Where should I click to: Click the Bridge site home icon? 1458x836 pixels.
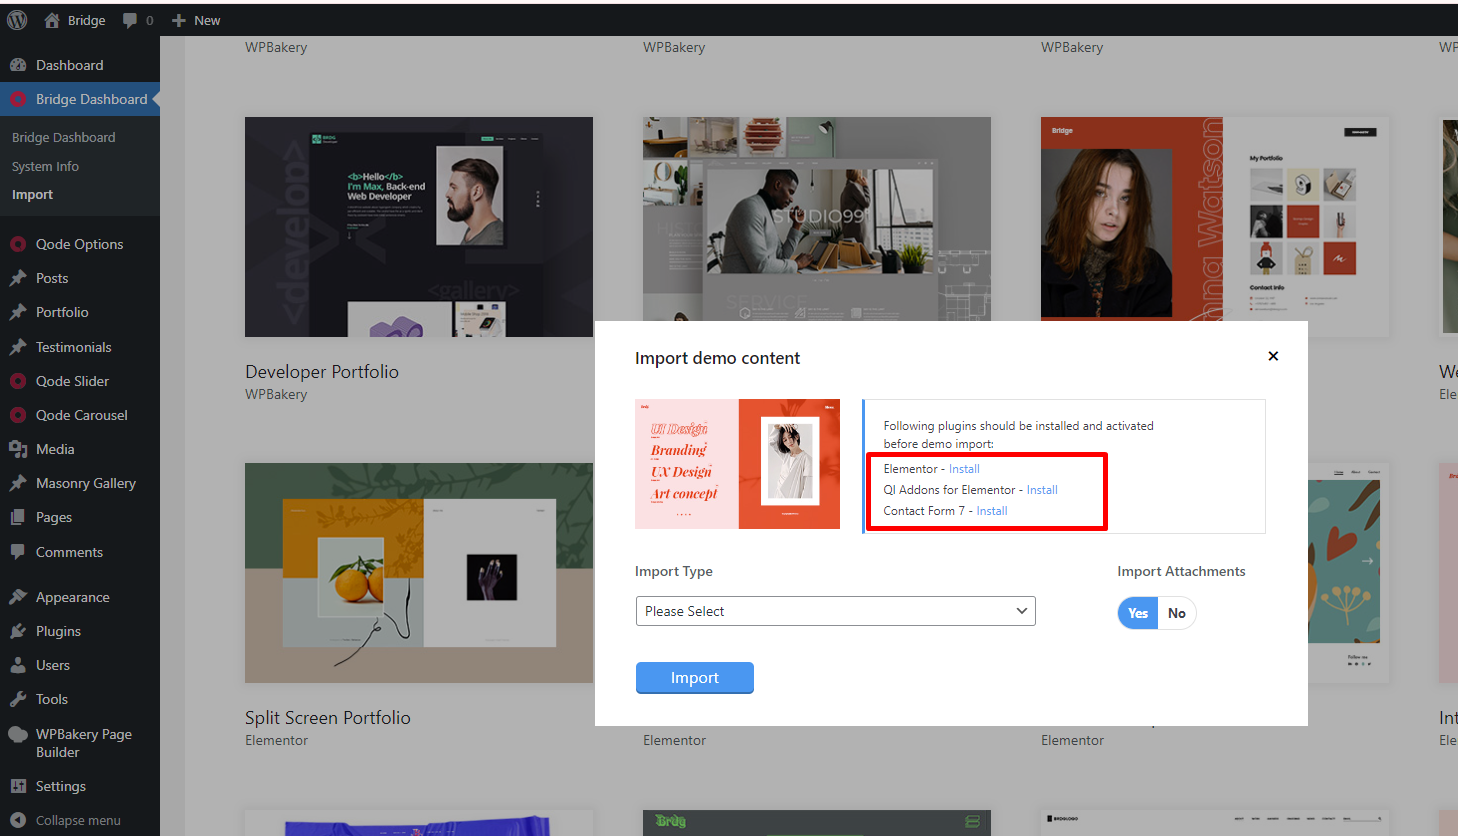[52, 20]
